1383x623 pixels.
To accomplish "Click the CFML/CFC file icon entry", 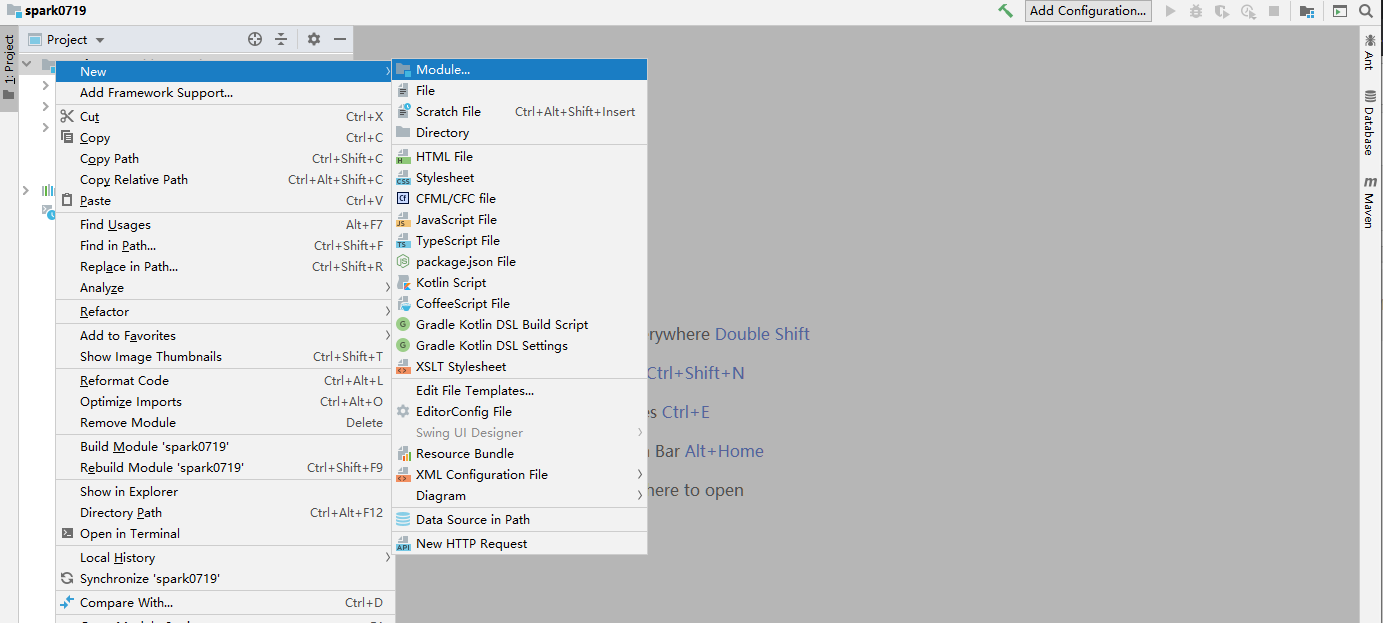I will pyautogui.click(x=403, y=199).
